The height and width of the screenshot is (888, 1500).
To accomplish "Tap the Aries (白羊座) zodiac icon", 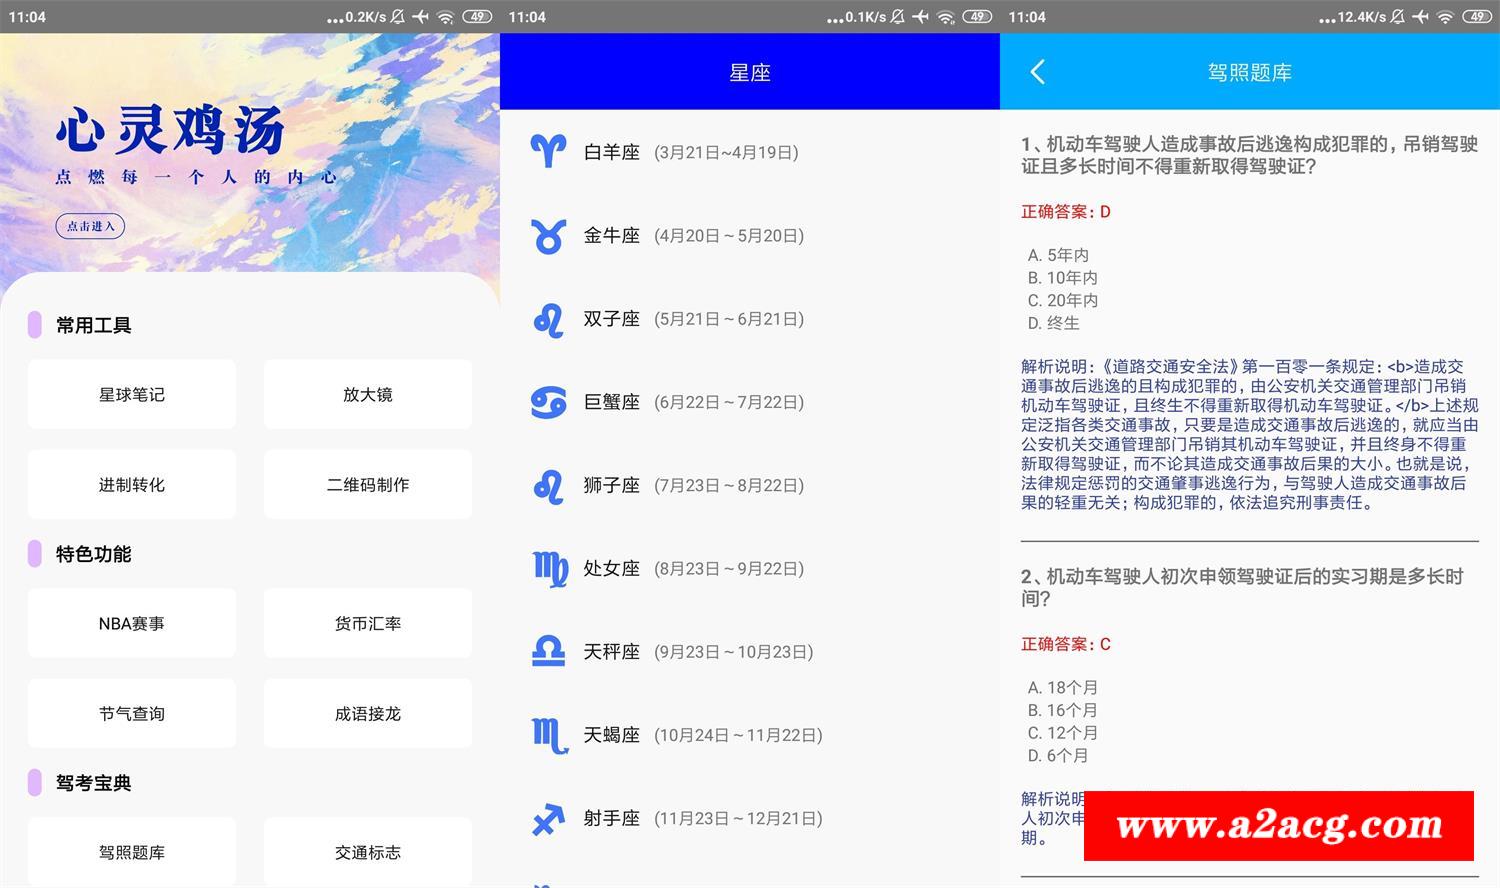I will click(548, 152).
